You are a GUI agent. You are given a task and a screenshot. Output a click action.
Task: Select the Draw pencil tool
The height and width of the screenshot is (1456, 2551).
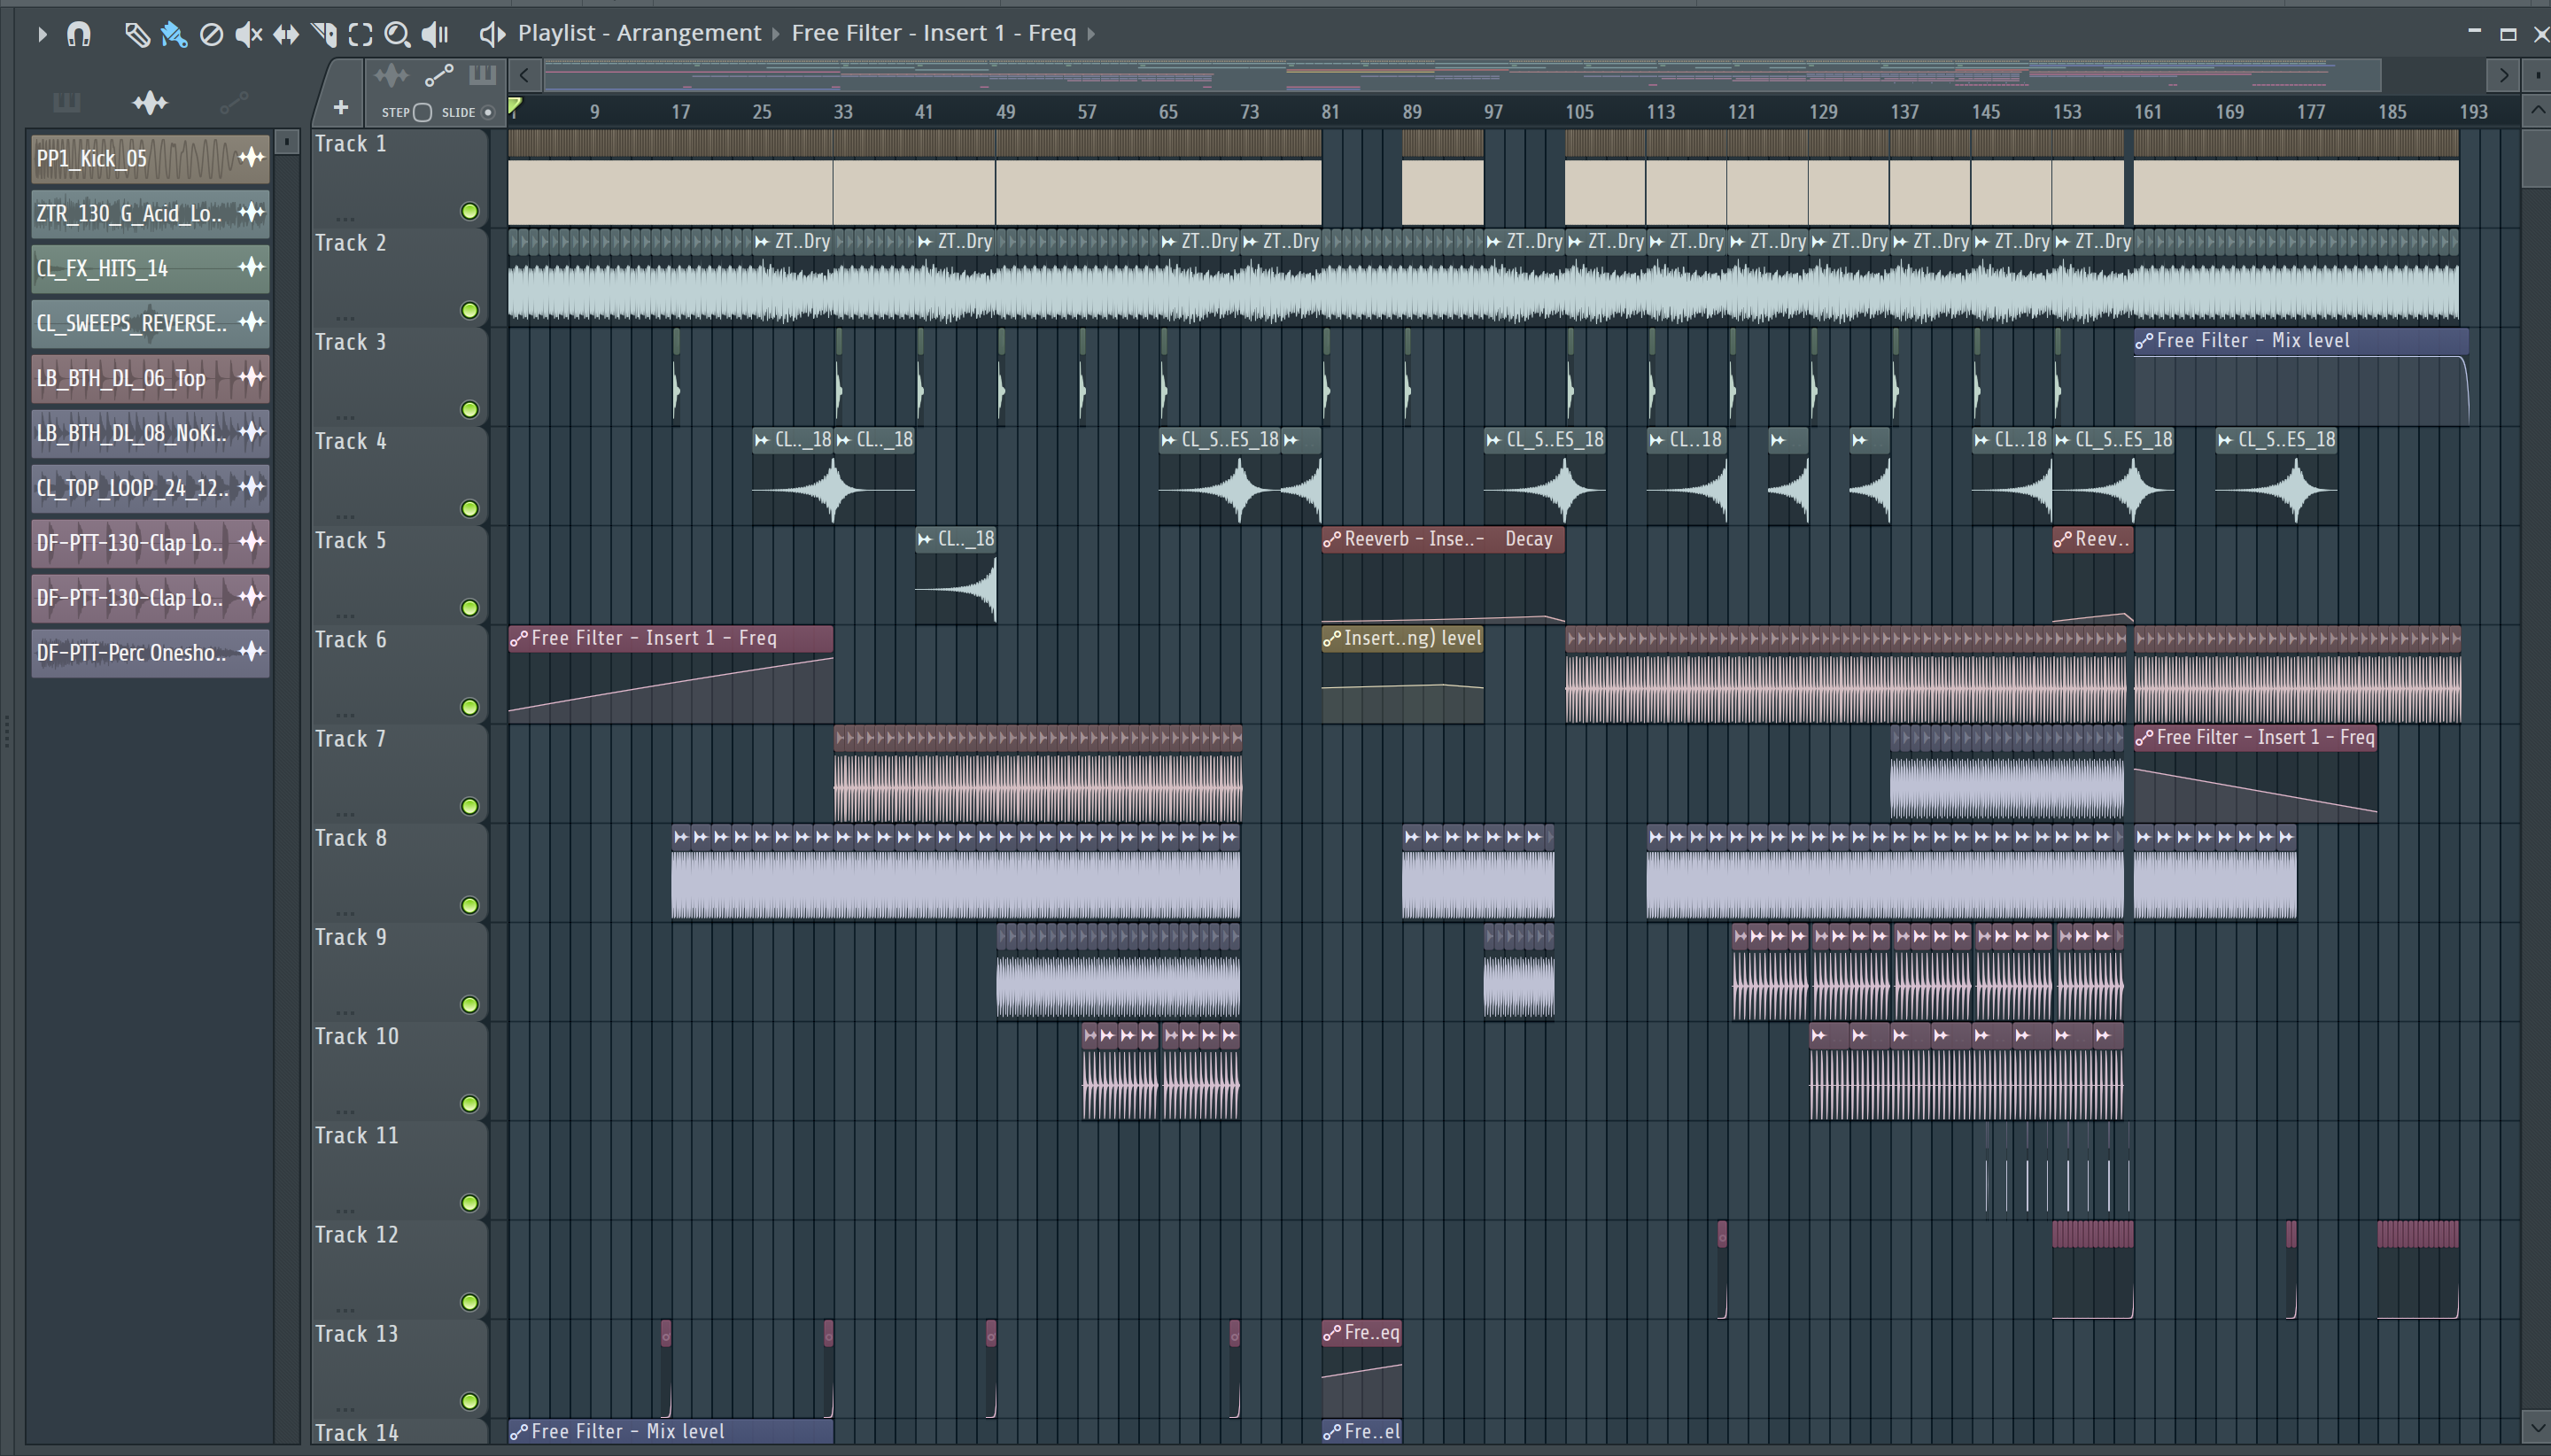(136, 35)
